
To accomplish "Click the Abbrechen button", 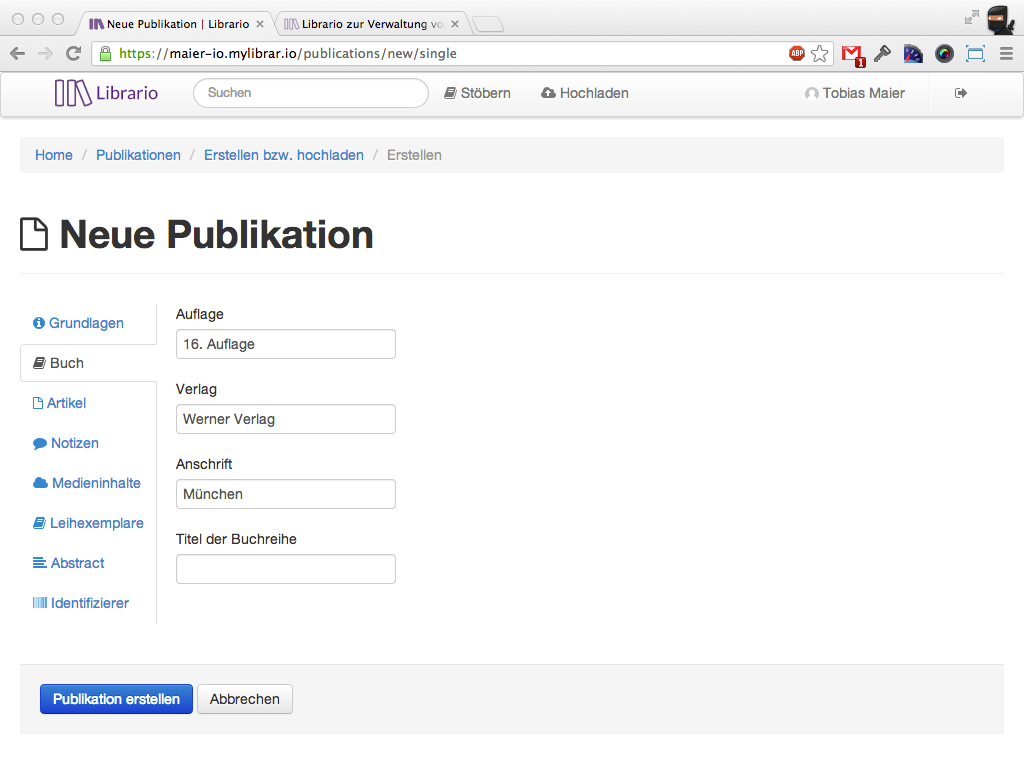I will pos(245,699).
